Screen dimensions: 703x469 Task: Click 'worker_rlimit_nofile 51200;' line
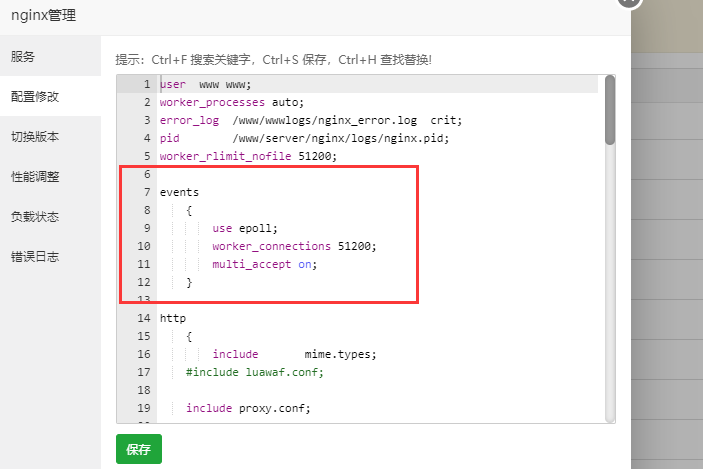248,156
